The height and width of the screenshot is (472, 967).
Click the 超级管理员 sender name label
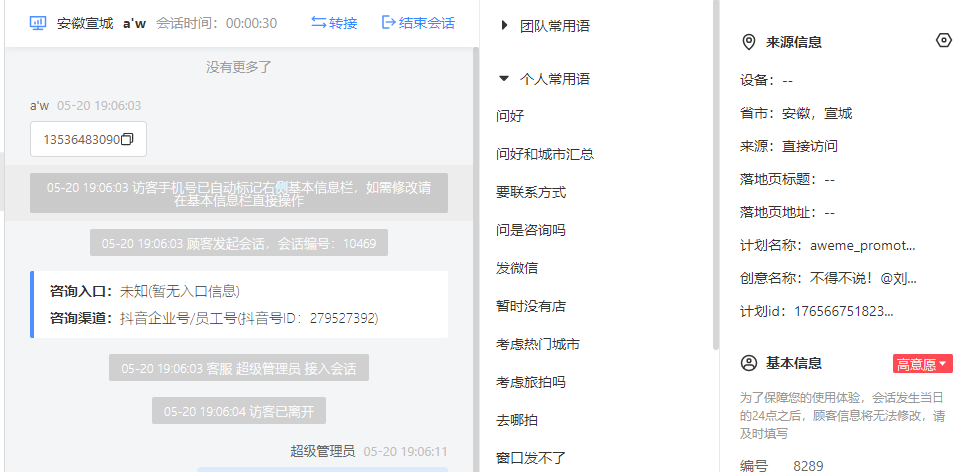click(323, 451)
